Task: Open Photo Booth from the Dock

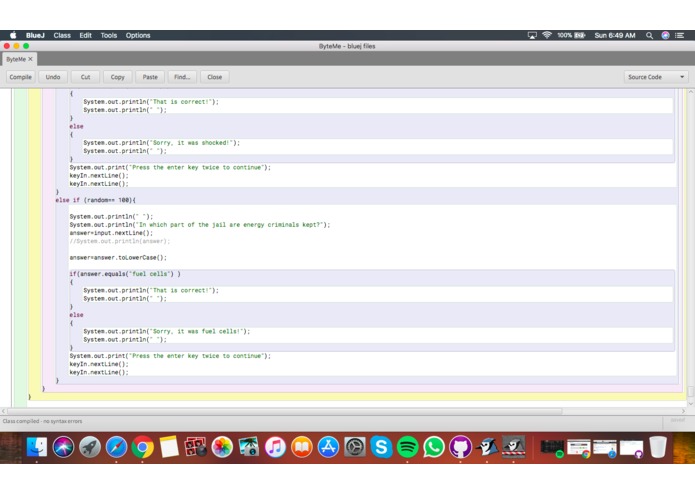Action: coord(195,447)
